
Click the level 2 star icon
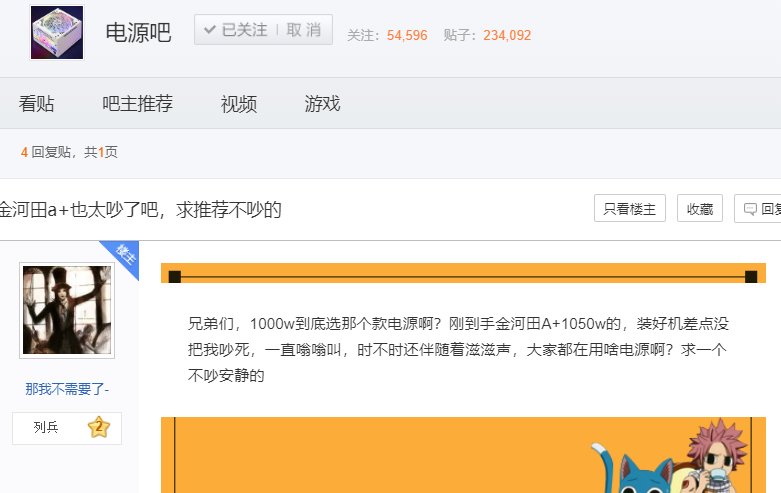pos(99,427)
